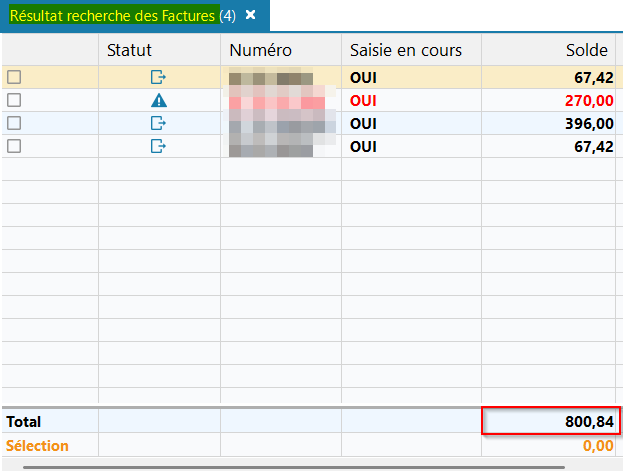The width and height of the screenshot is (623, 471).
Task: Click the status icon in the 396,00 row
Action: click(158, 123)
